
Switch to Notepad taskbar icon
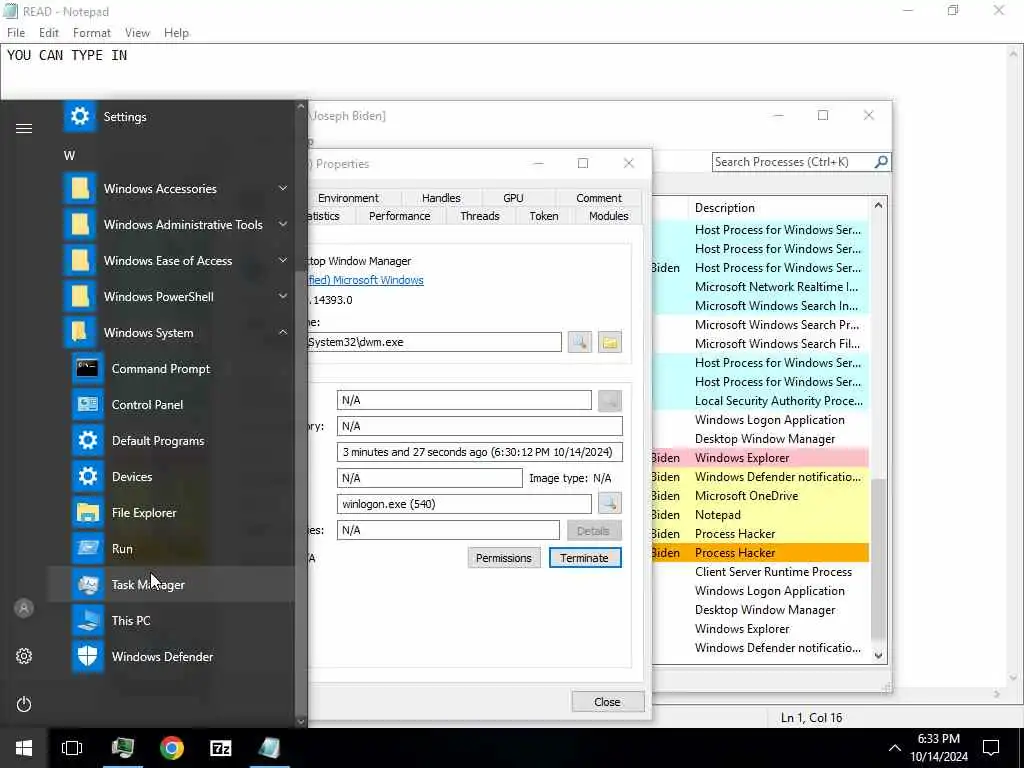pos(269,748)
